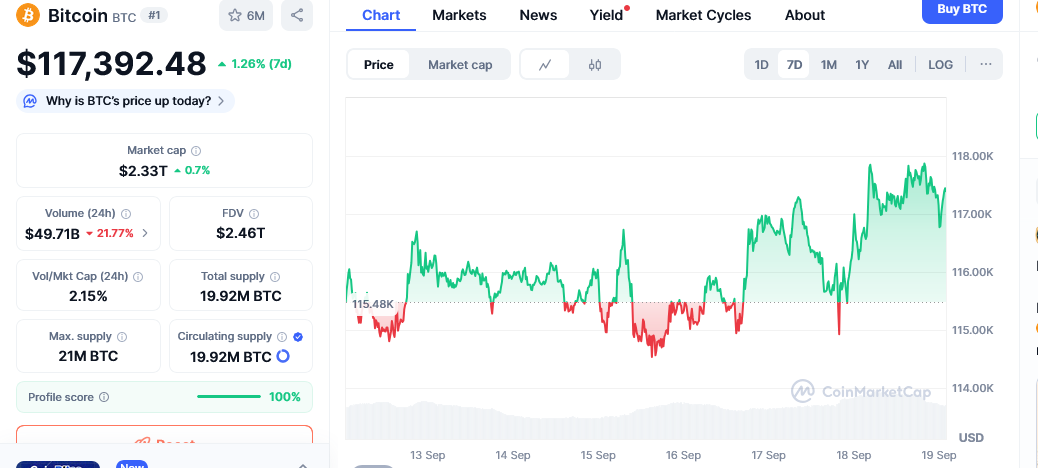This screenshot has height=468, width=1038.
Task: Set chart range to 7D
Action: click(x=794, y=64)
